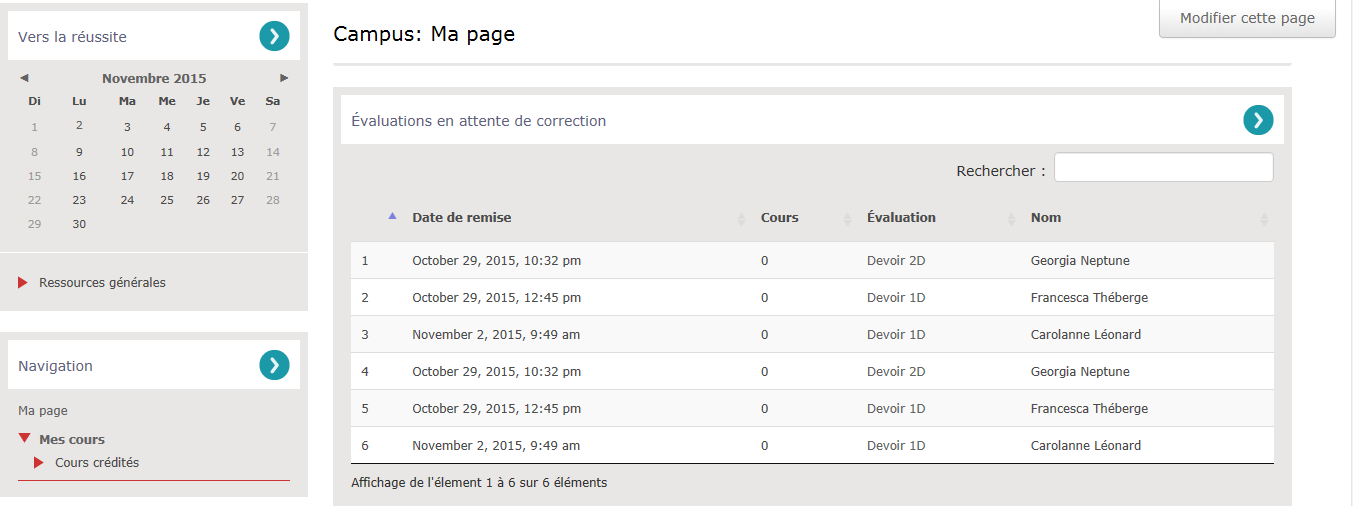Click the Rechercher search field
This screenshot has height=506, width=1353.
[x=1163, y=168]
